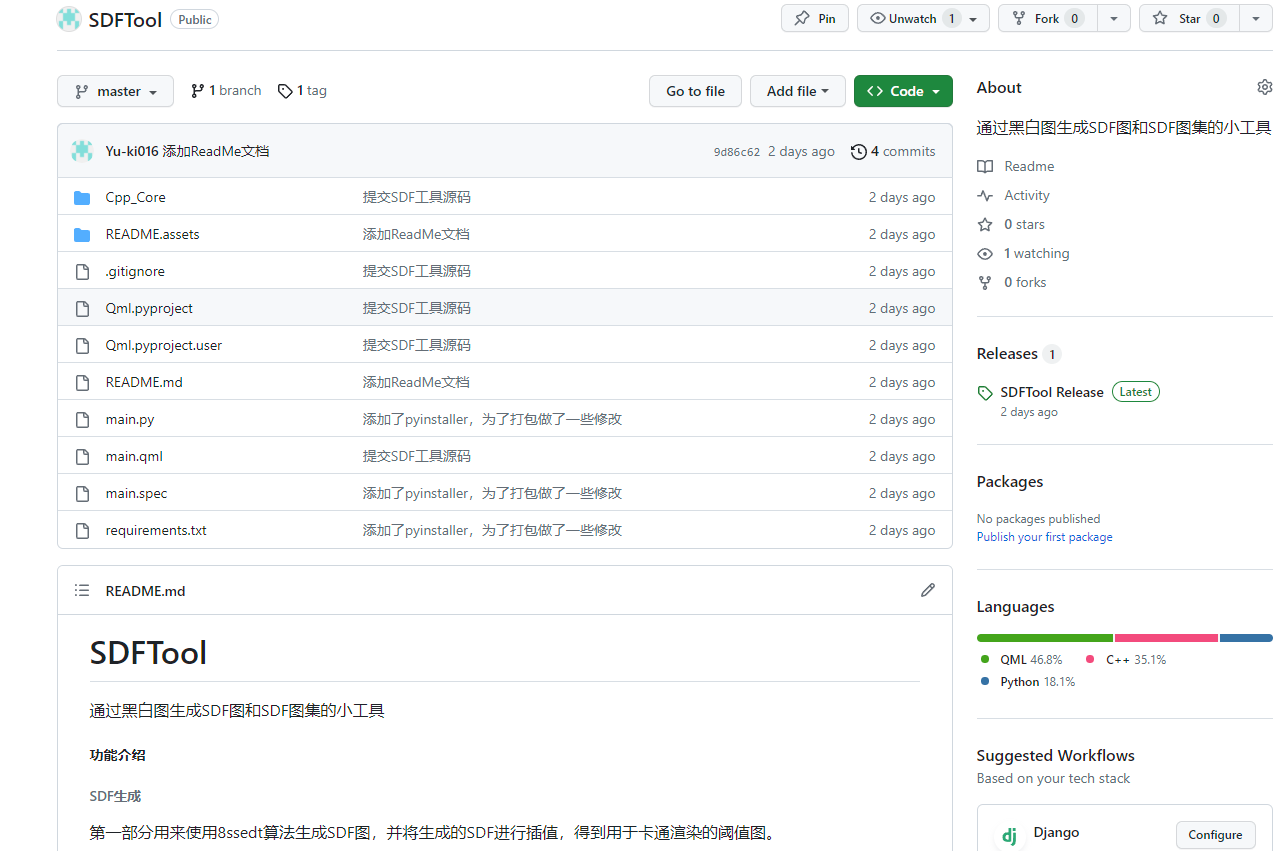Open the Publish your first package link
The width and height of the screenshot is (1284, 851).
[x=1044, y=537]
